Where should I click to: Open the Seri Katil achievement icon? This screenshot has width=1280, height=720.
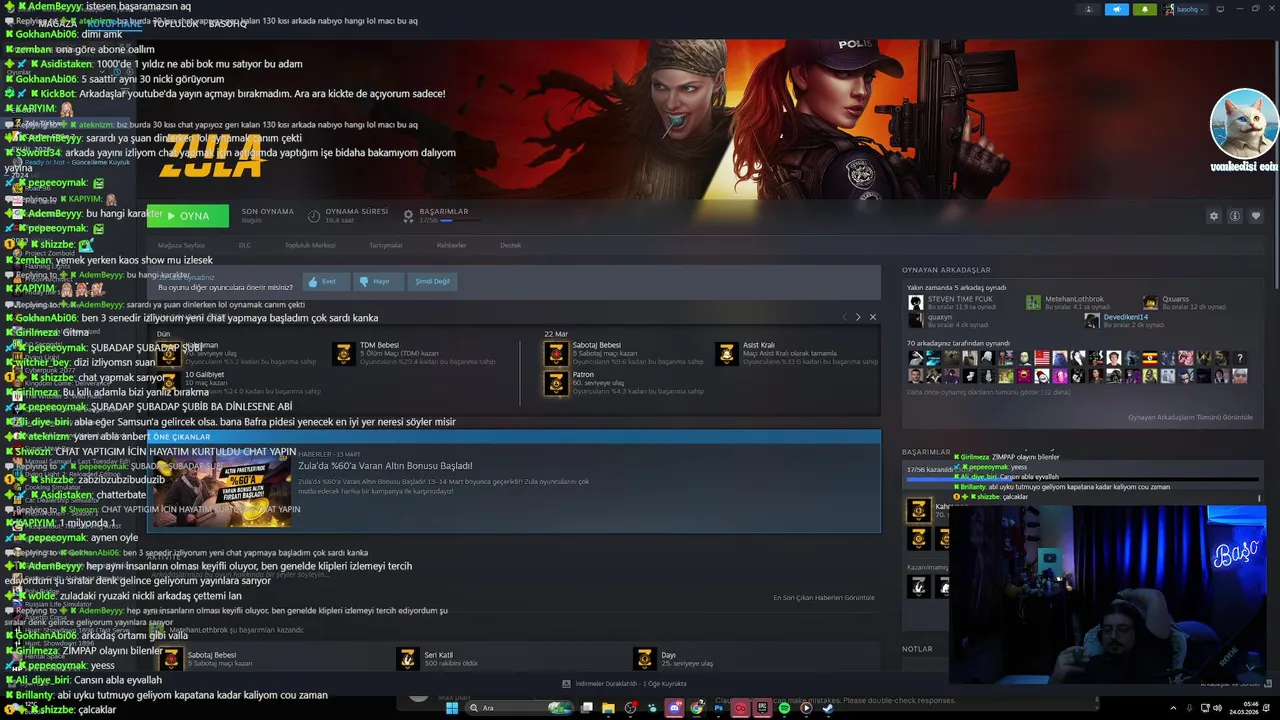(407, 659)
